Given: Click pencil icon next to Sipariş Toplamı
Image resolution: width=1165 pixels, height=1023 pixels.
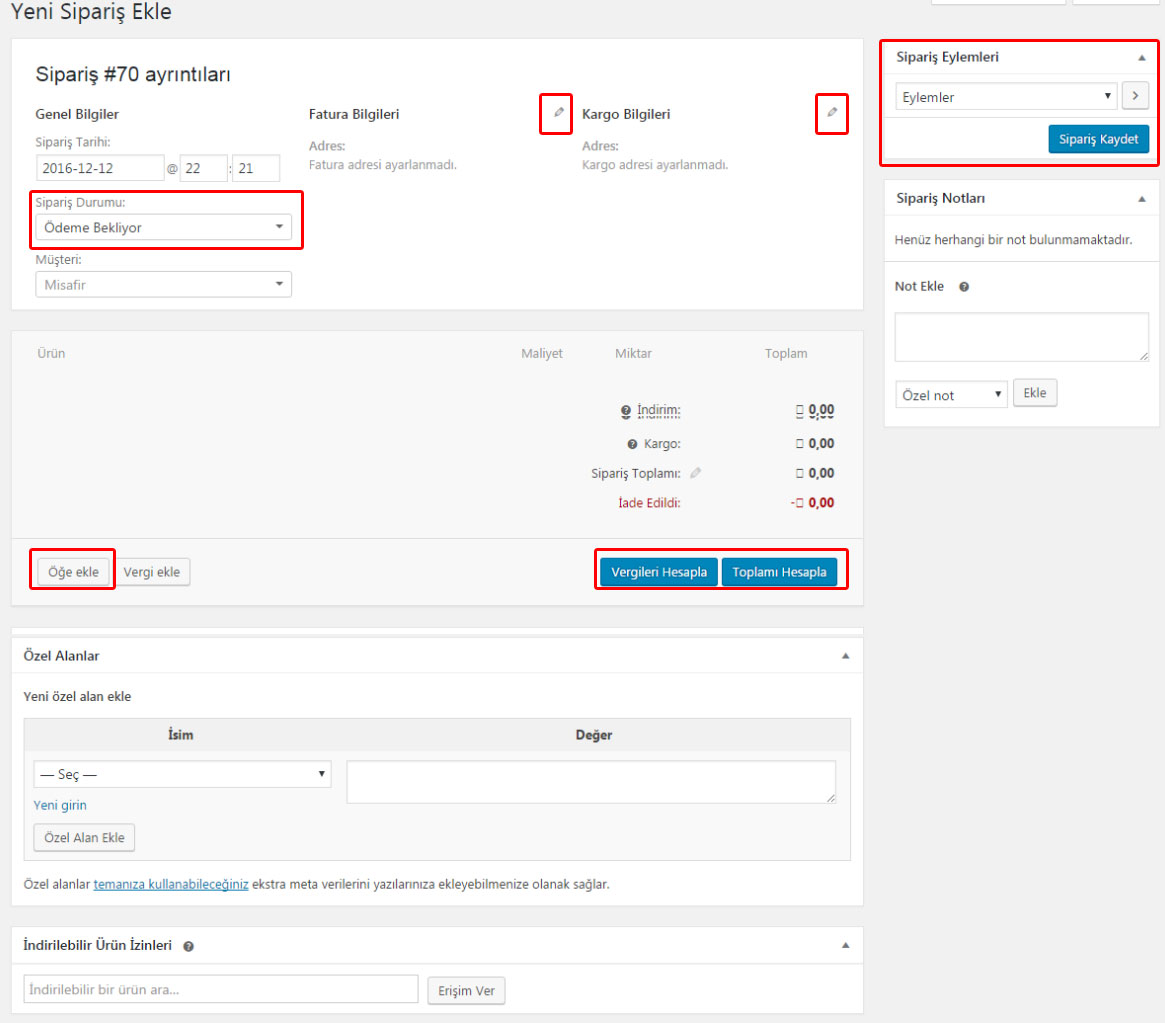Looking at the screenshot, I should click(x=695, y=472).
